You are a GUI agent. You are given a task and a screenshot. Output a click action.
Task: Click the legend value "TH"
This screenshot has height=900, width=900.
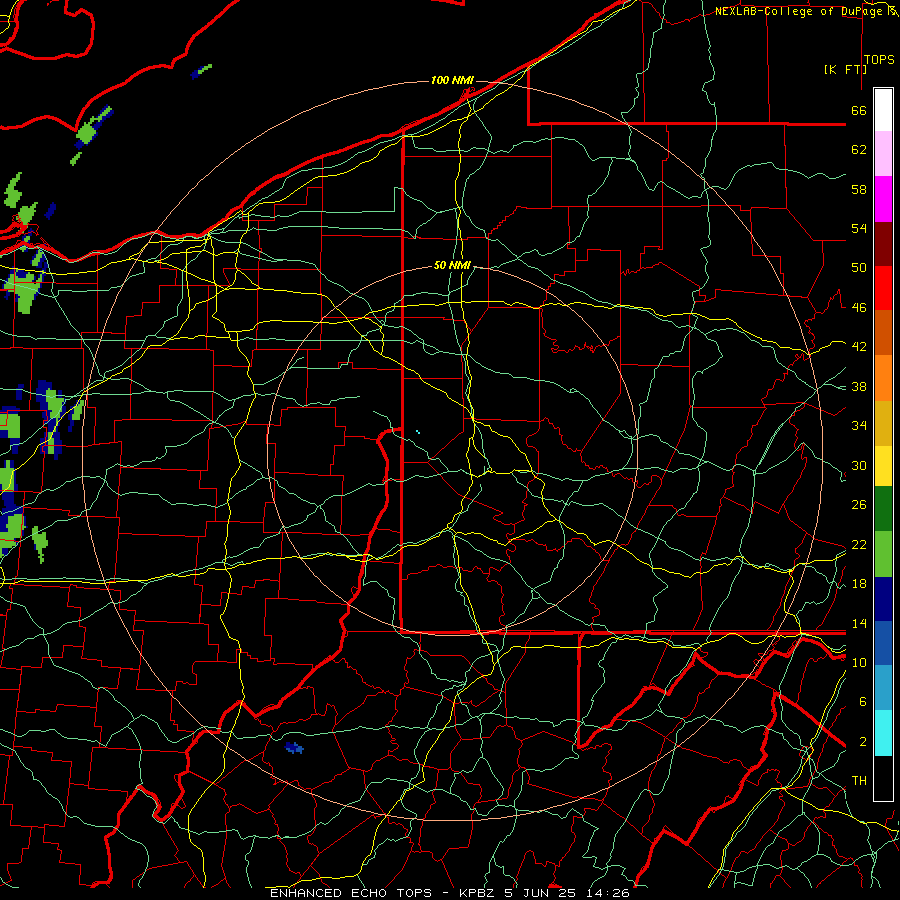pos(859,781)
